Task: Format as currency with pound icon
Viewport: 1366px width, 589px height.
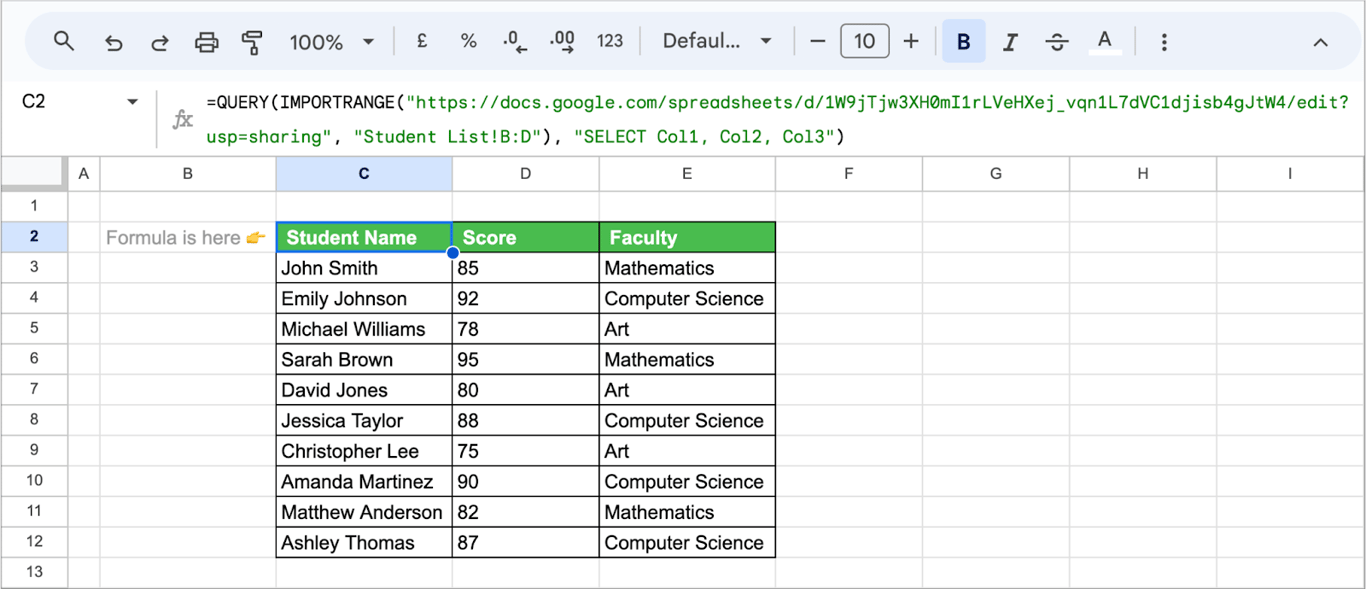Action: click(422, 41)
